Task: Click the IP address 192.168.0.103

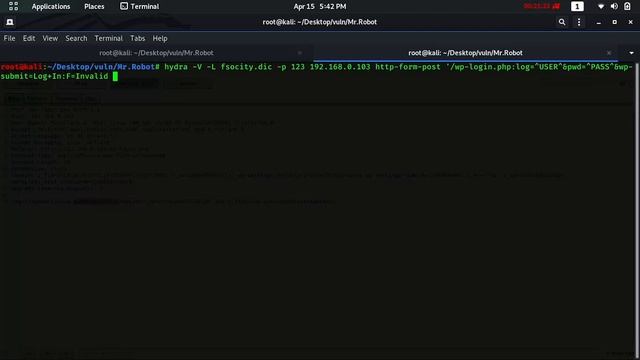Action: point(340,67)
